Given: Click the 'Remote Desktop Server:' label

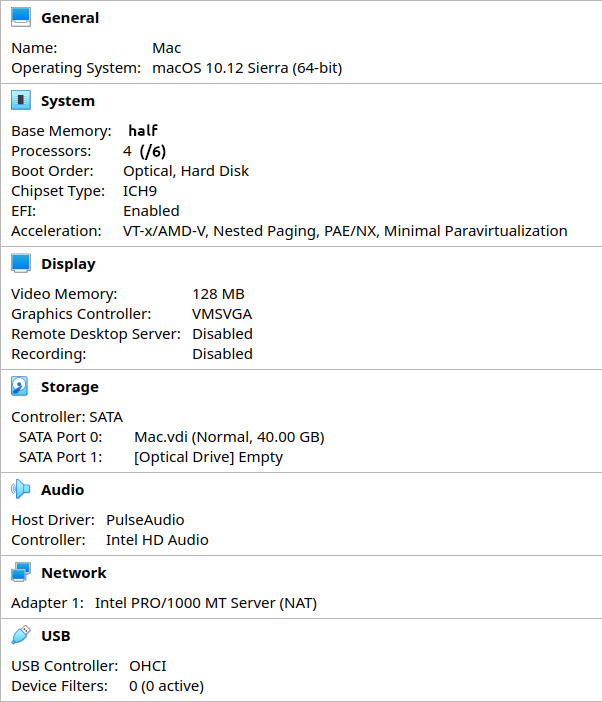Looking at the screenshot, I should pos(96,334).
